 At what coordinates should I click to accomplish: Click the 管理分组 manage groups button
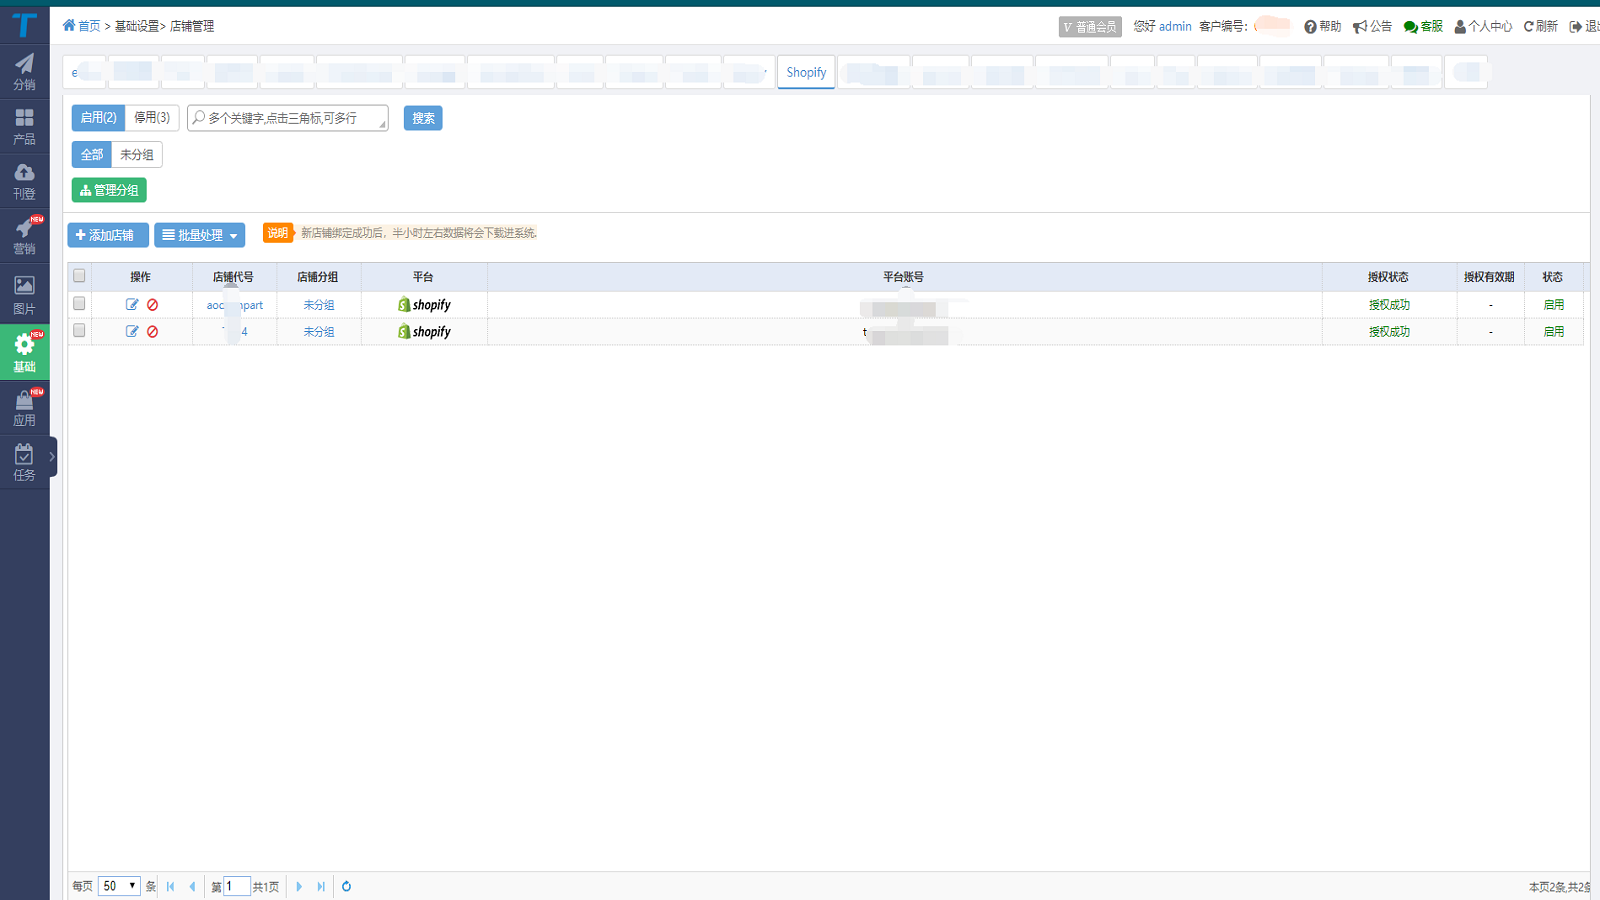point(109,190)
